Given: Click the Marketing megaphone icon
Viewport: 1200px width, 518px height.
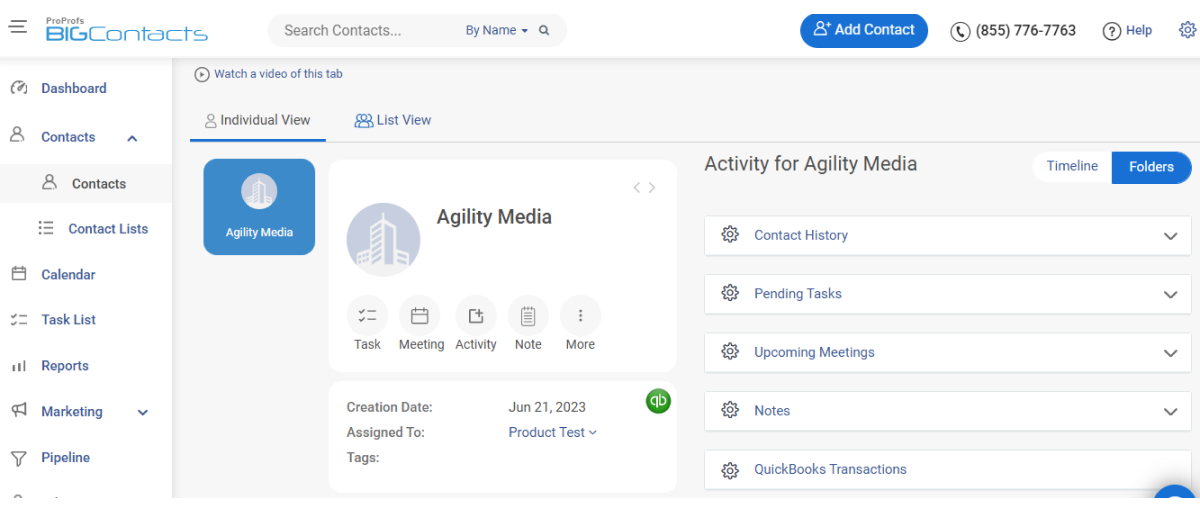Looking at the screenshot, I should [x=18, y=411].
